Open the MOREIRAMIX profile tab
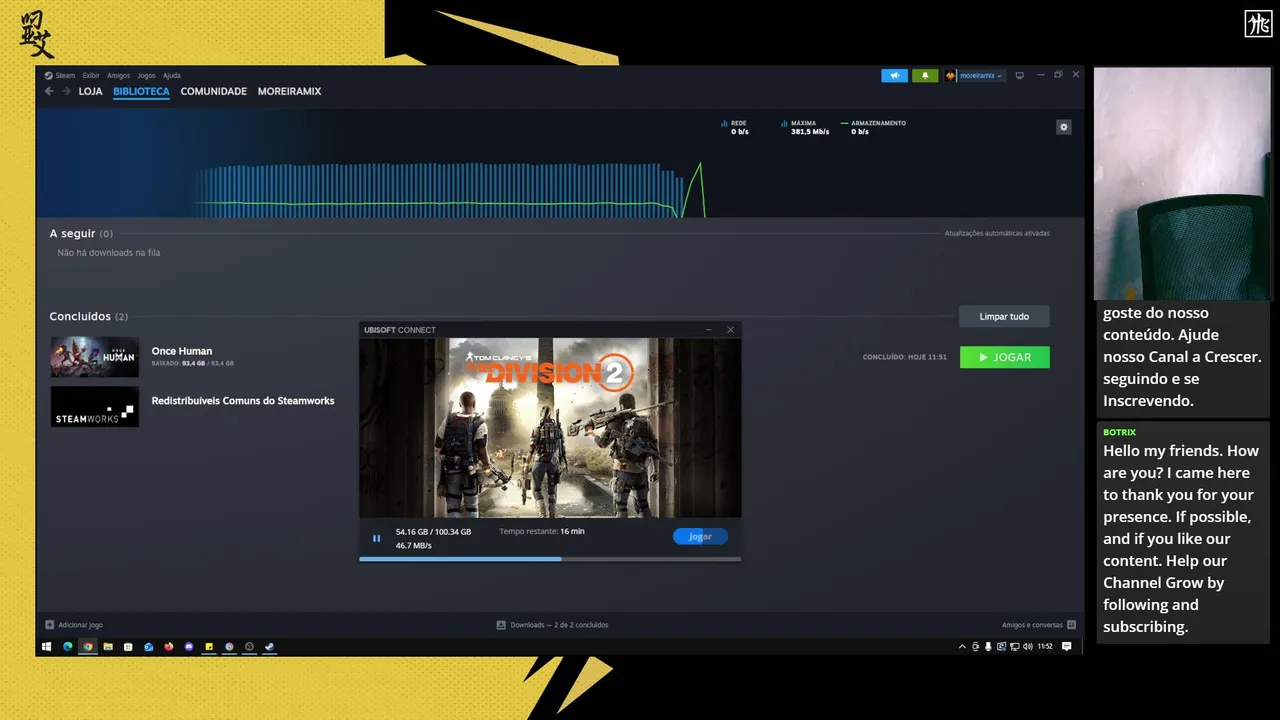 point(289,91)
